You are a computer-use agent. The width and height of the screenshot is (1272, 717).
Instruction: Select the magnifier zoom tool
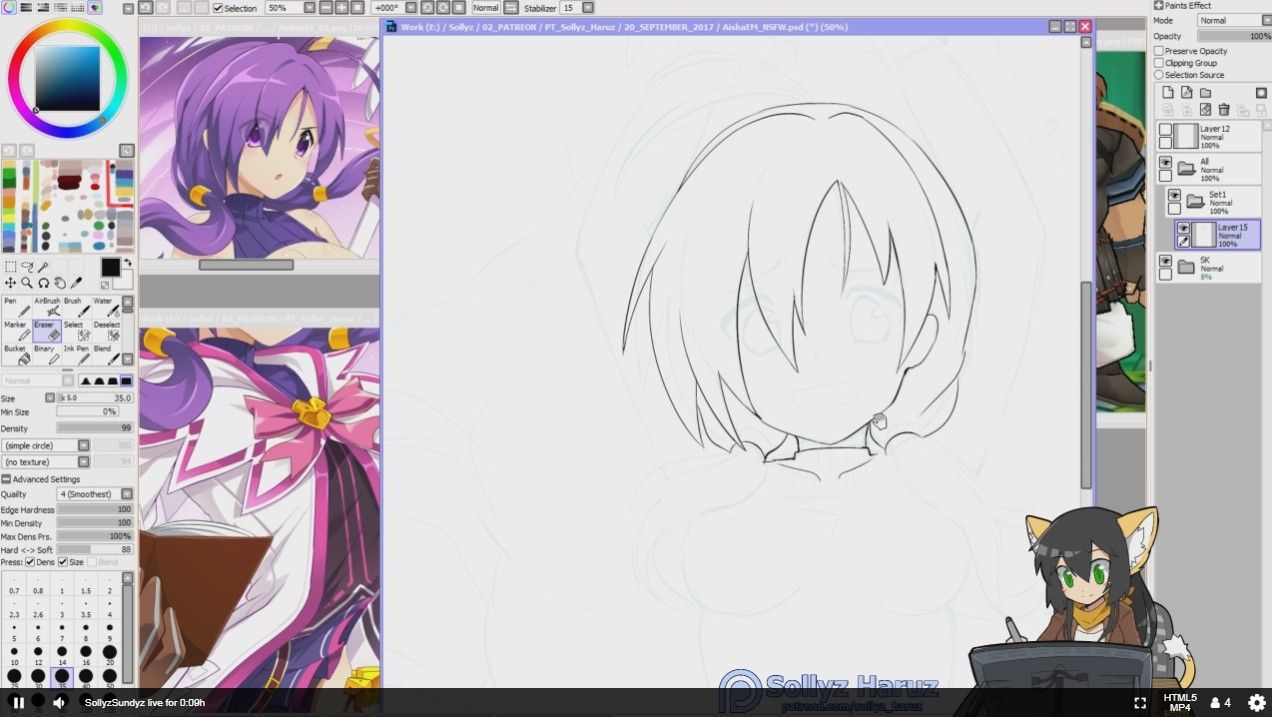point(27,283)
